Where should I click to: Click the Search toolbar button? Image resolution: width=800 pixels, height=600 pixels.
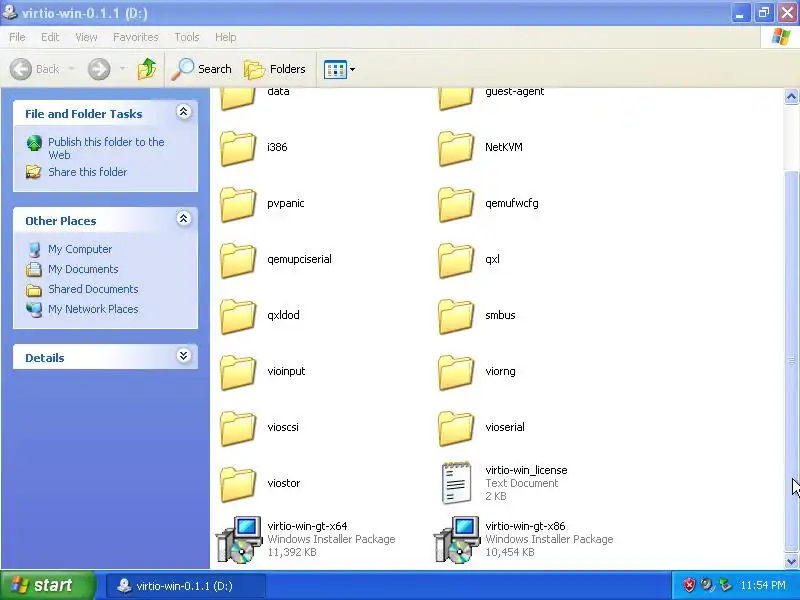click(x=202, y=69)
